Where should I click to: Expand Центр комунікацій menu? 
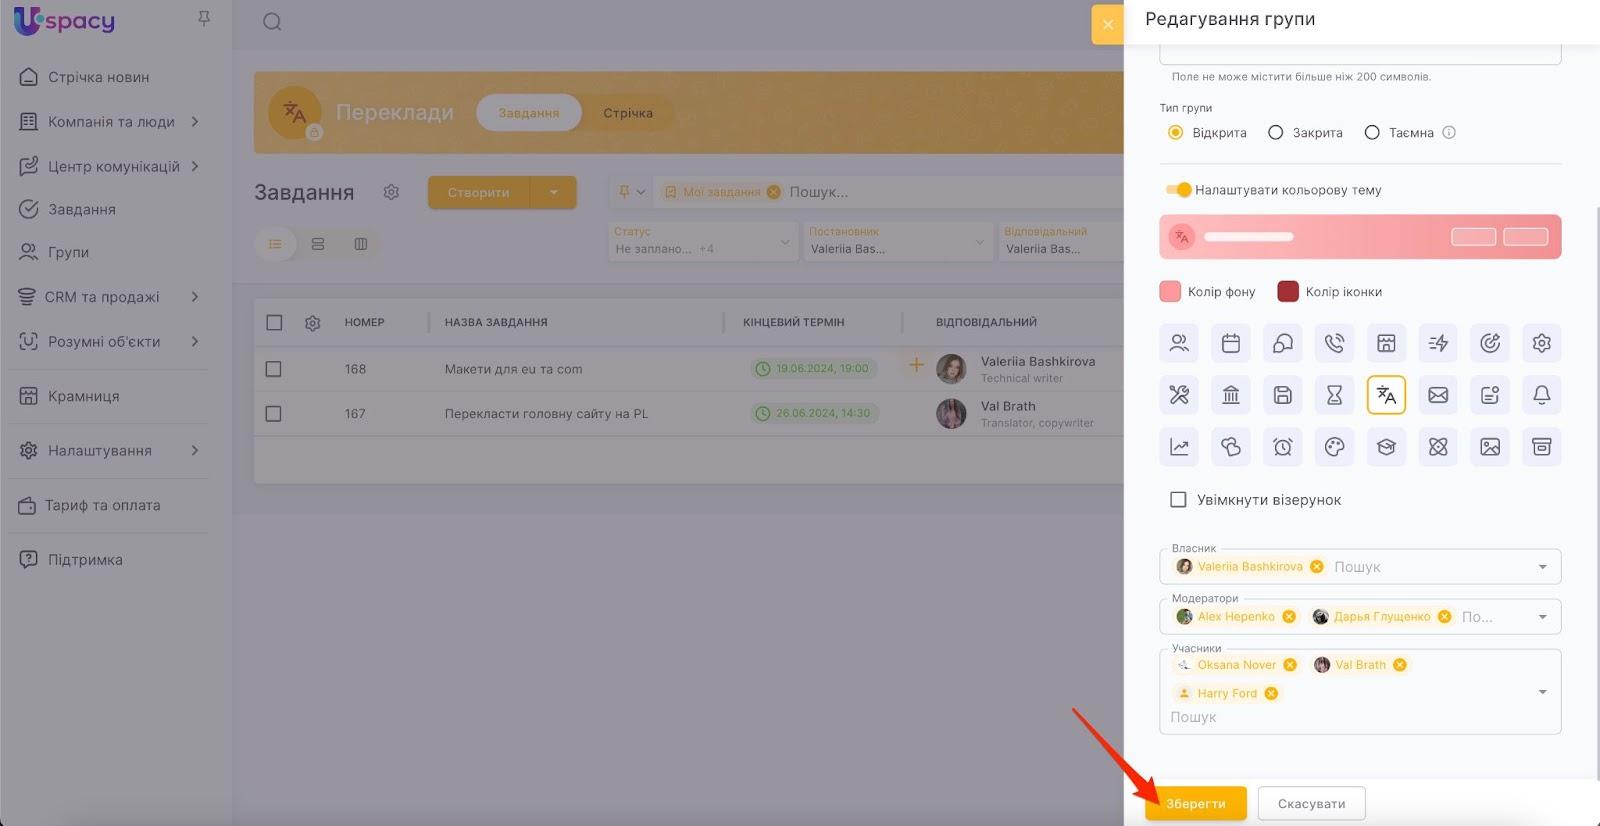coord(195,166)
